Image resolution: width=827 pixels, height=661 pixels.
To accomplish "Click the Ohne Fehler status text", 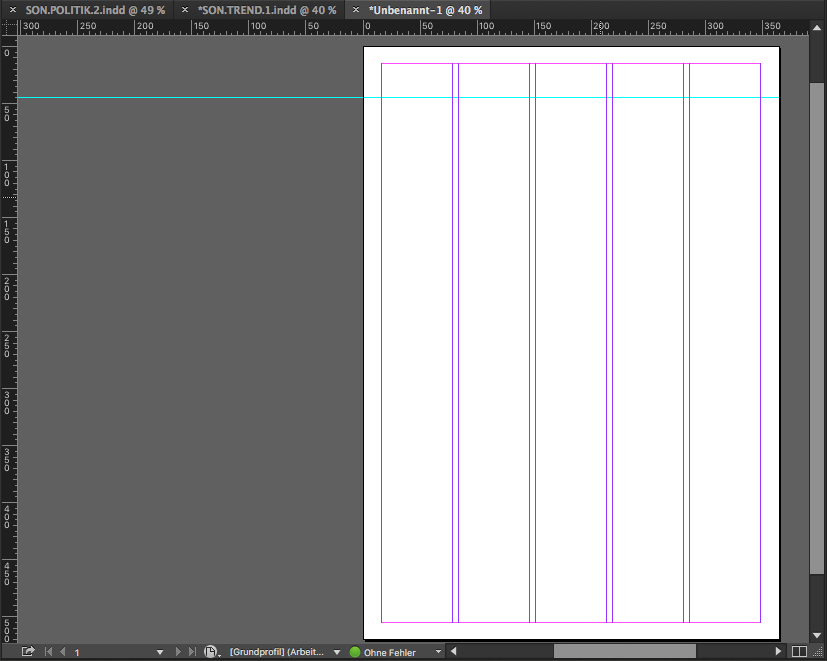I will pos(390,653).
